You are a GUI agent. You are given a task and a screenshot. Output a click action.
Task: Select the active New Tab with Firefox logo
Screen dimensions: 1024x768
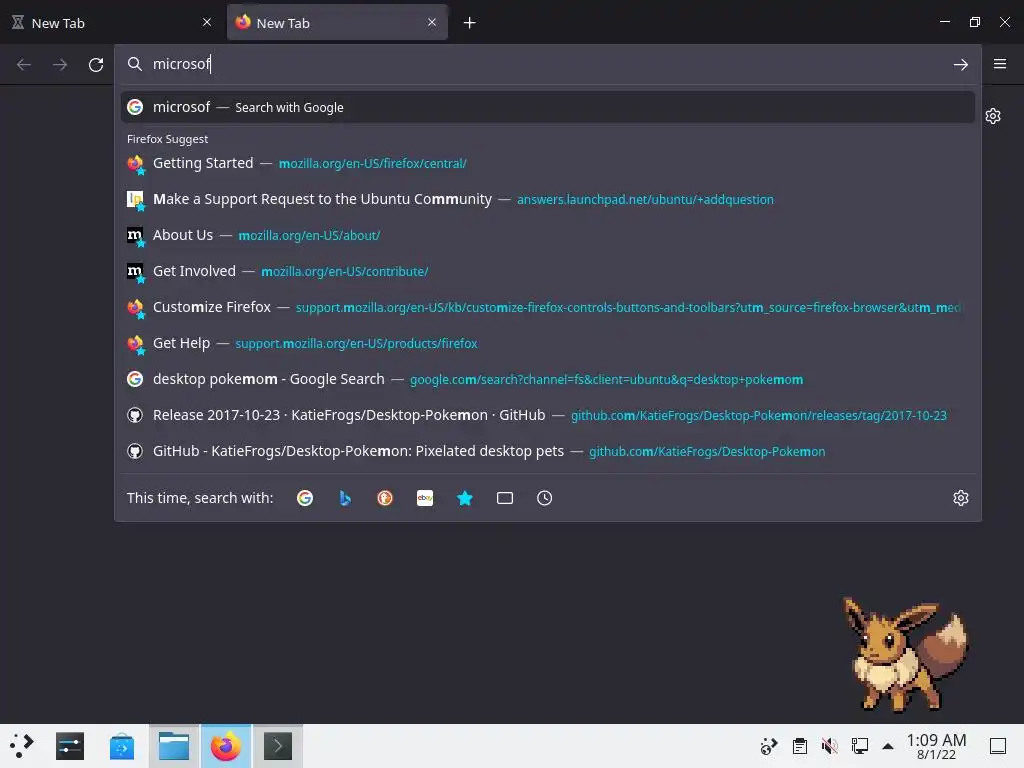pyautogui.click(x=337, y=23)
